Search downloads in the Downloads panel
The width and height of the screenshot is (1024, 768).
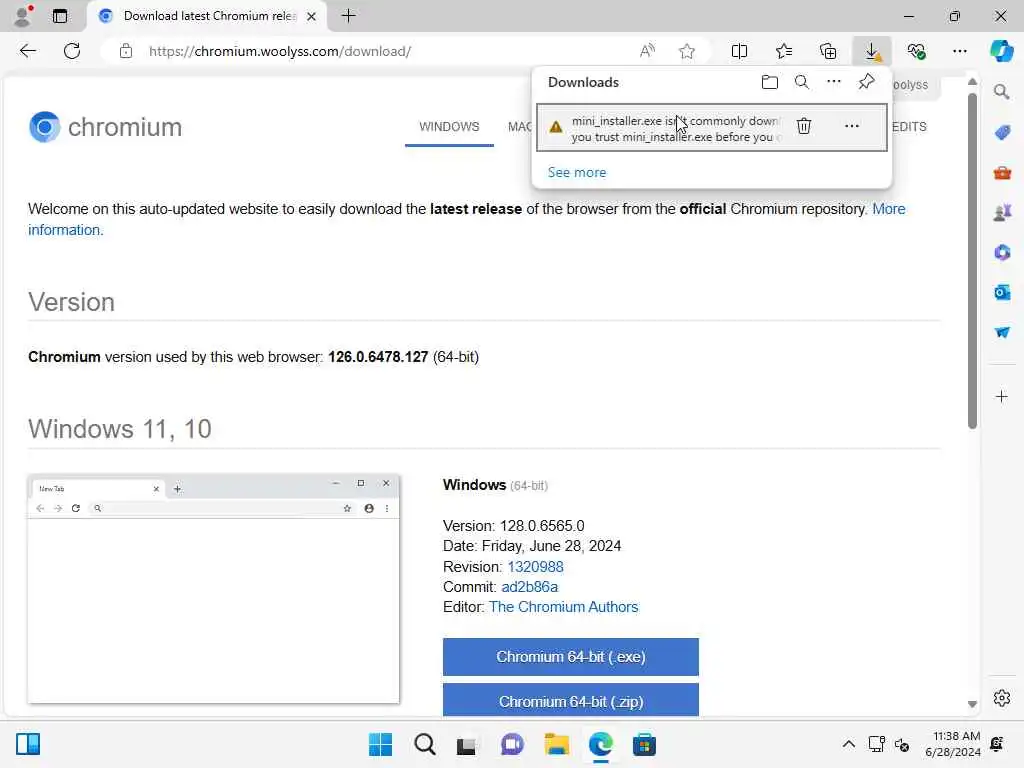(x=802, y=82)
